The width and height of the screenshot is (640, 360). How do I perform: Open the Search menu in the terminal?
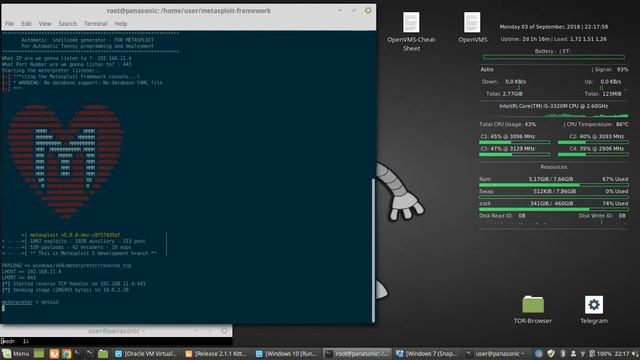click(67, 24)
